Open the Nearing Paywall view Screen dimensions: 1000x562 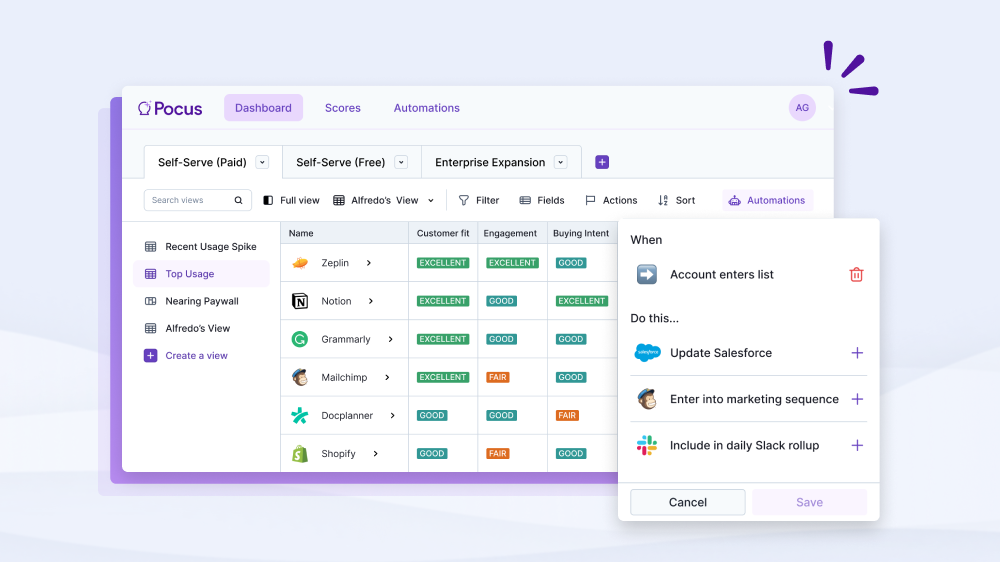point(201,301)
